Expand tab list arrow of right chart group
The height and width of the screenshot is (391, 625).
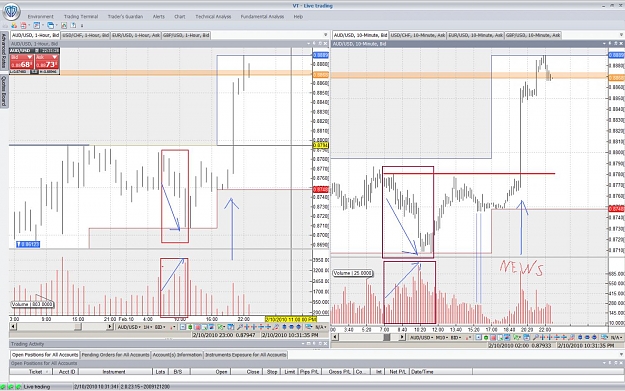click(621, 35)
